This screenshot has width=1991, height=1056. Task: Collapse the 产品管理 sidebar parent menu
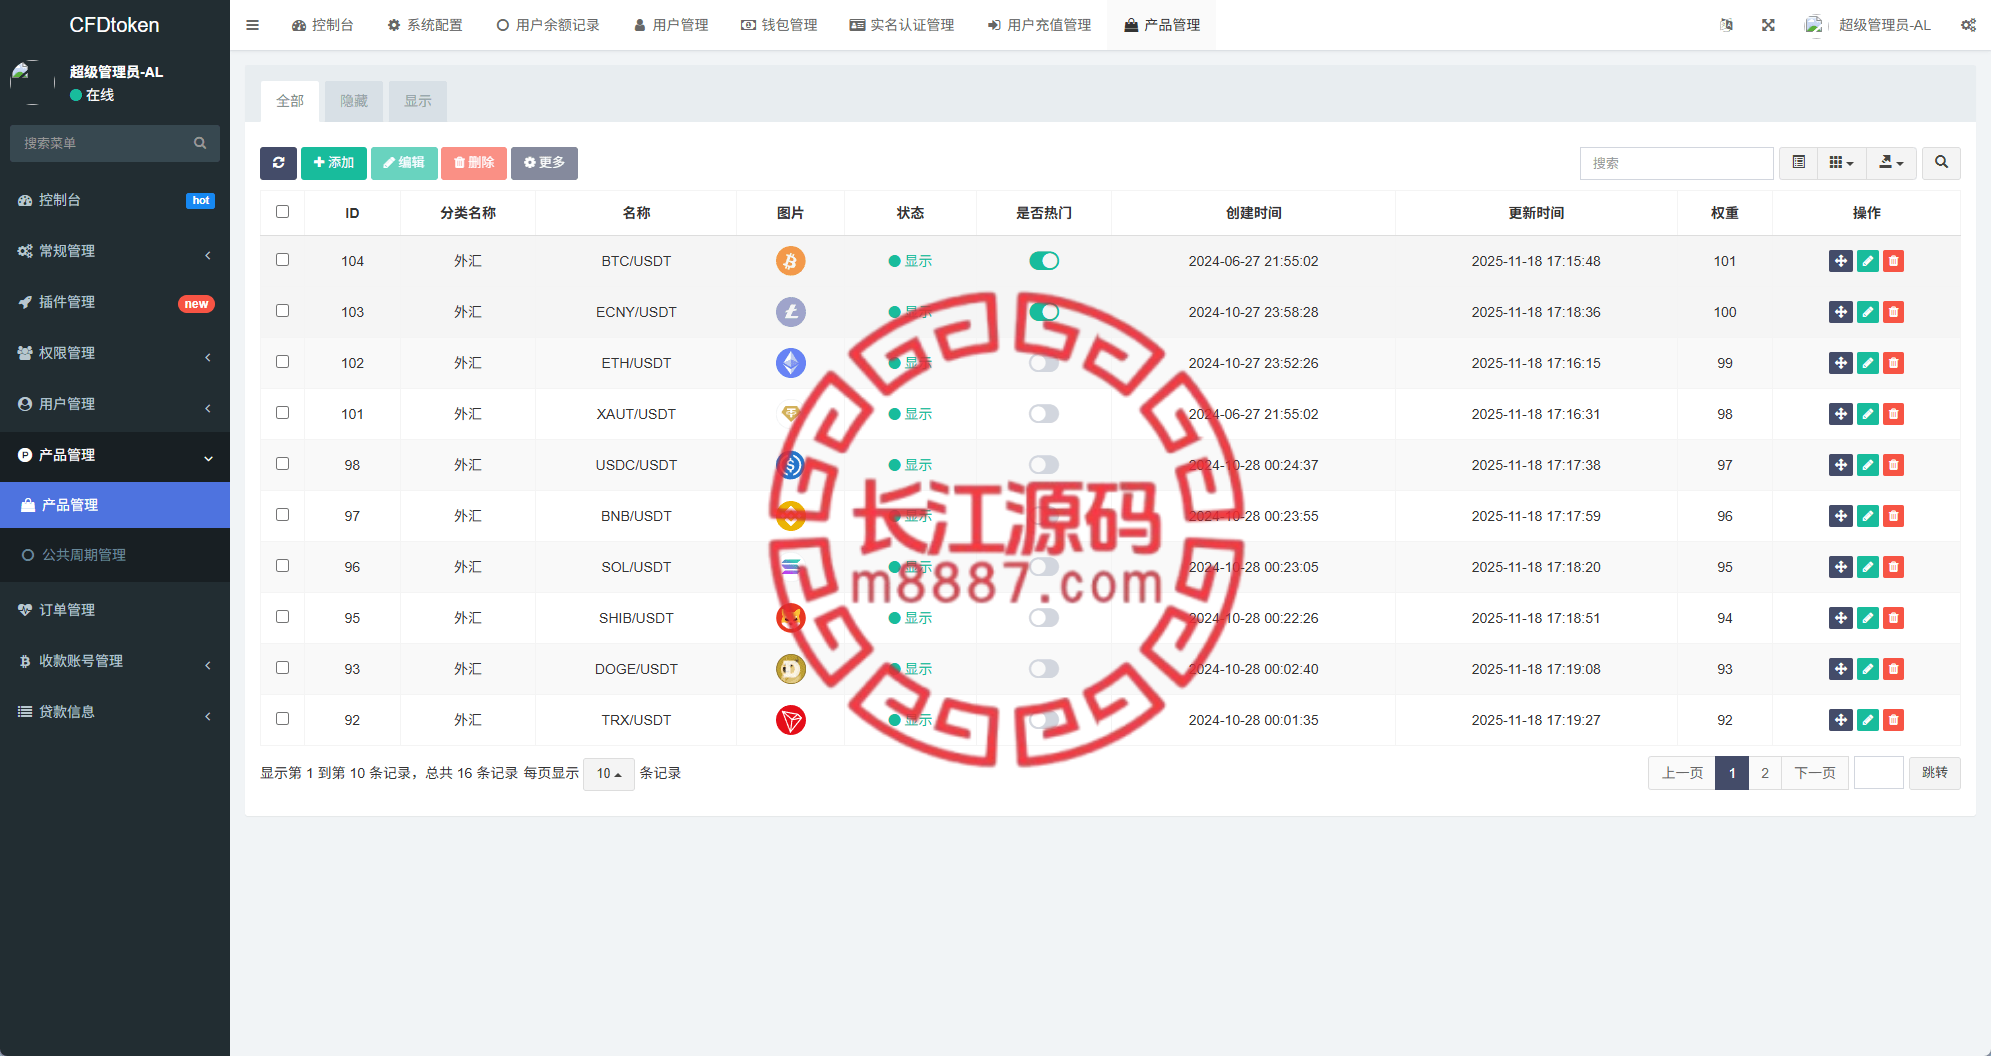pyautogui.click(x=115, y=455)
